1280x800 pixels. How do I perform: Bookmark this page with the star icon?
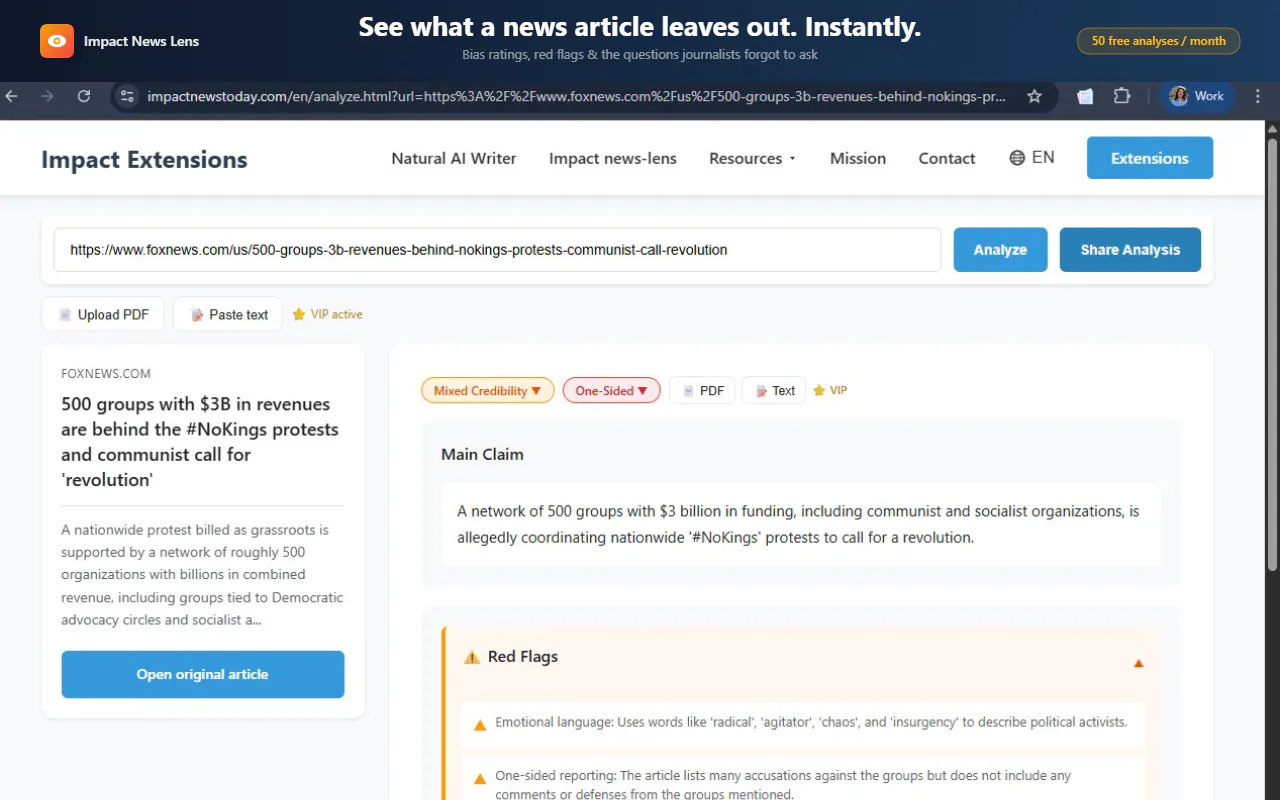pyautogui.click(x=1035, y=96)
